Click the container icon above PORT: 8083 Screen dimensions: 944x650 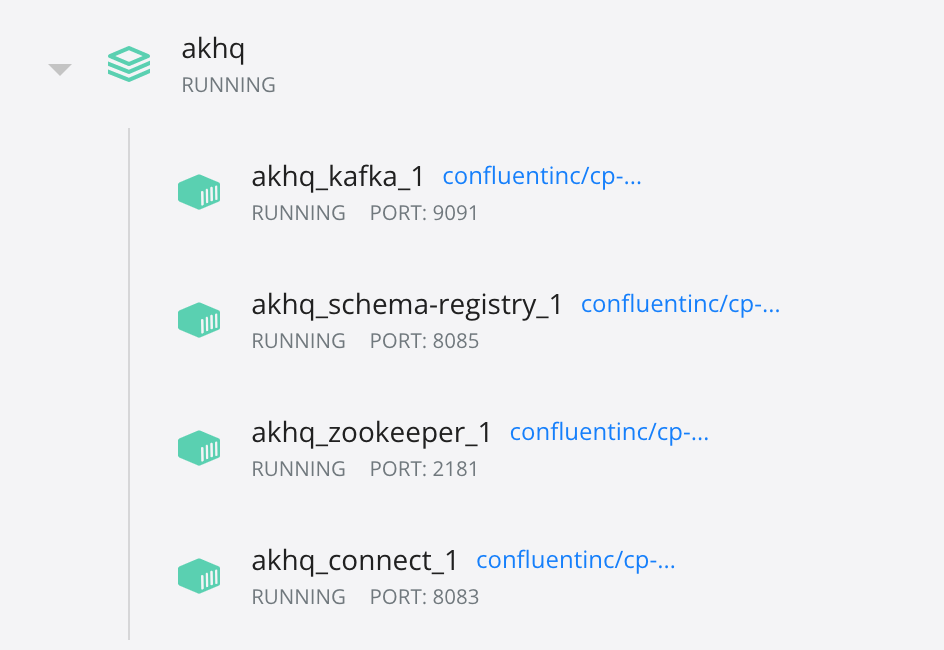pos(199,575)
